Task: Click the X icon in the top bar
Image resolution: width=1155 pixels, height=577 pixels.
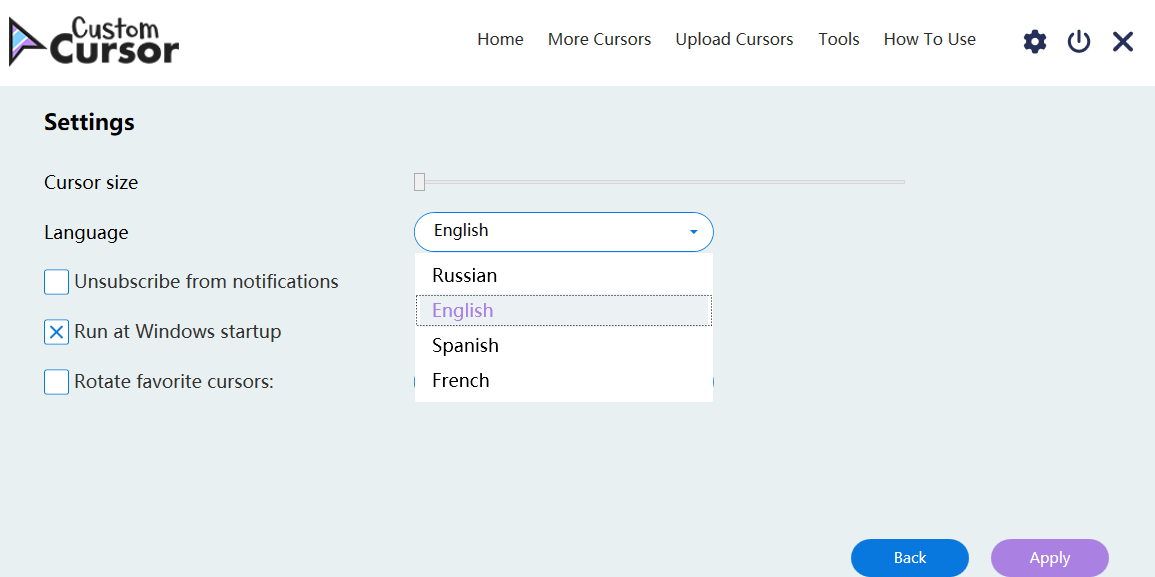Action: coord(1122,40)
